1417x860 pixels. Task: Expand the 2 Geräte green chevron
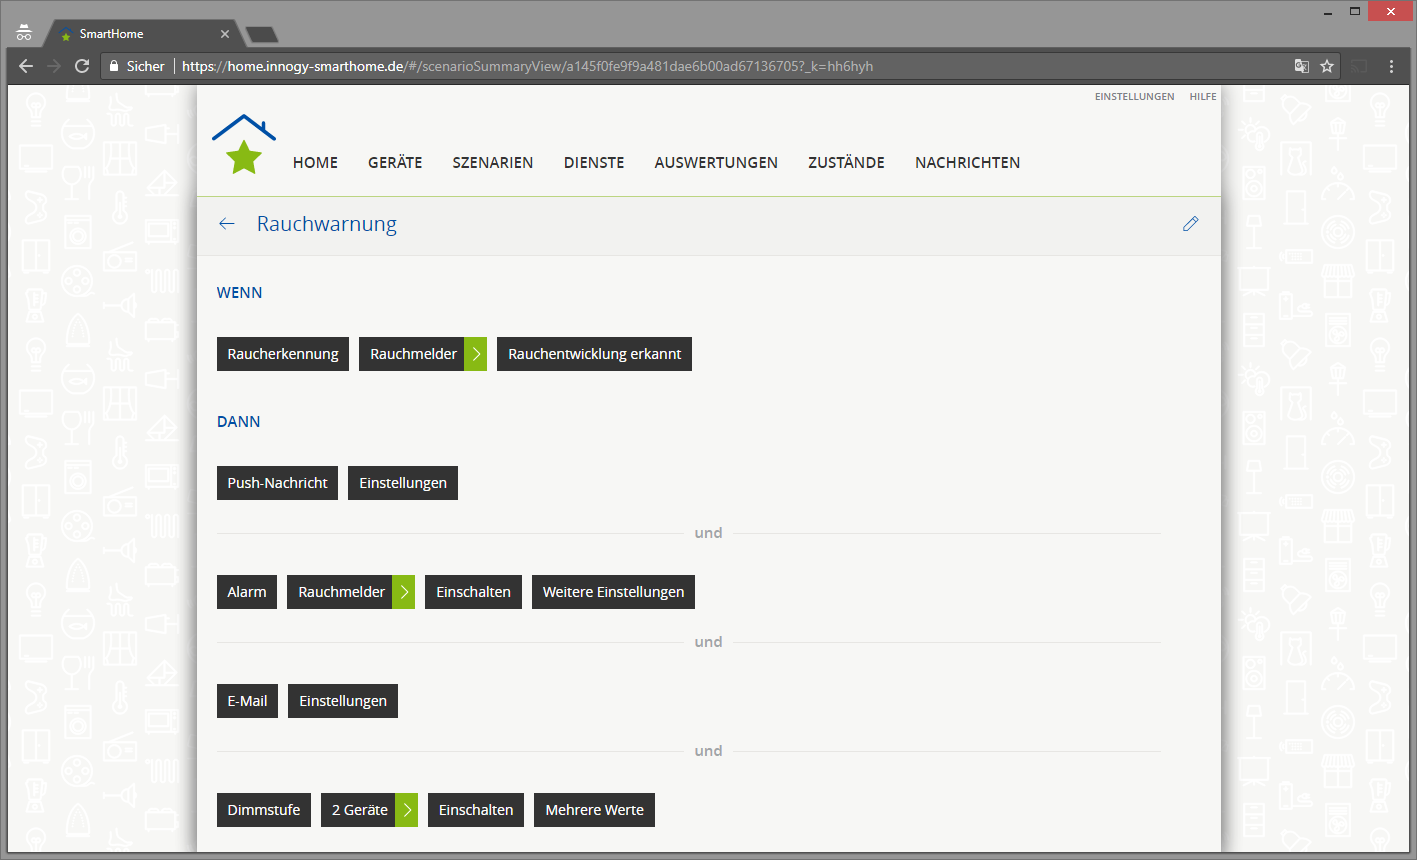click(407, 810)
